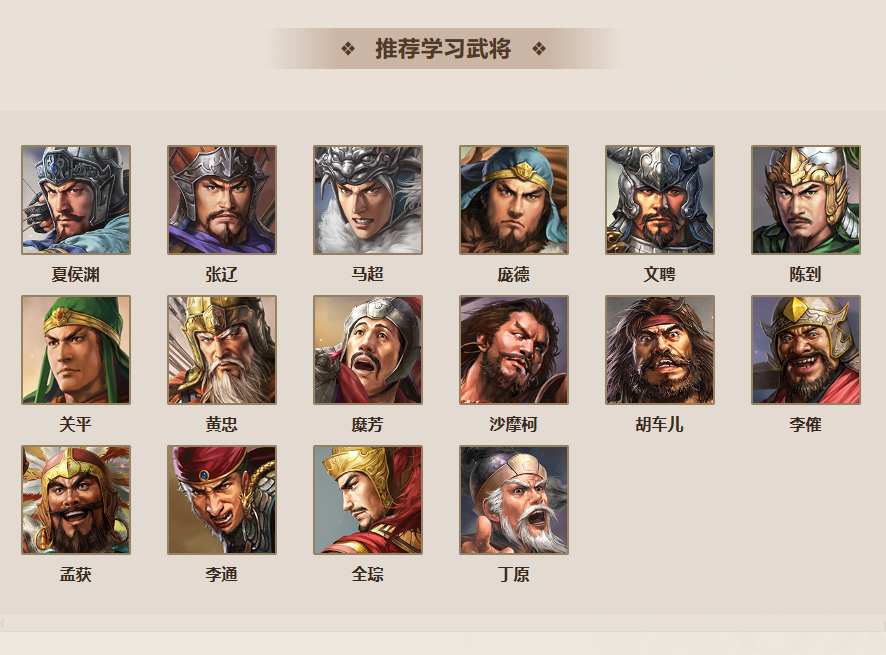The width and height of the screenshot is (886, 655).
Task: Select the 黄忠 white-bearded archer portrait
Action: pyautogui.click(x=222, y=350)
